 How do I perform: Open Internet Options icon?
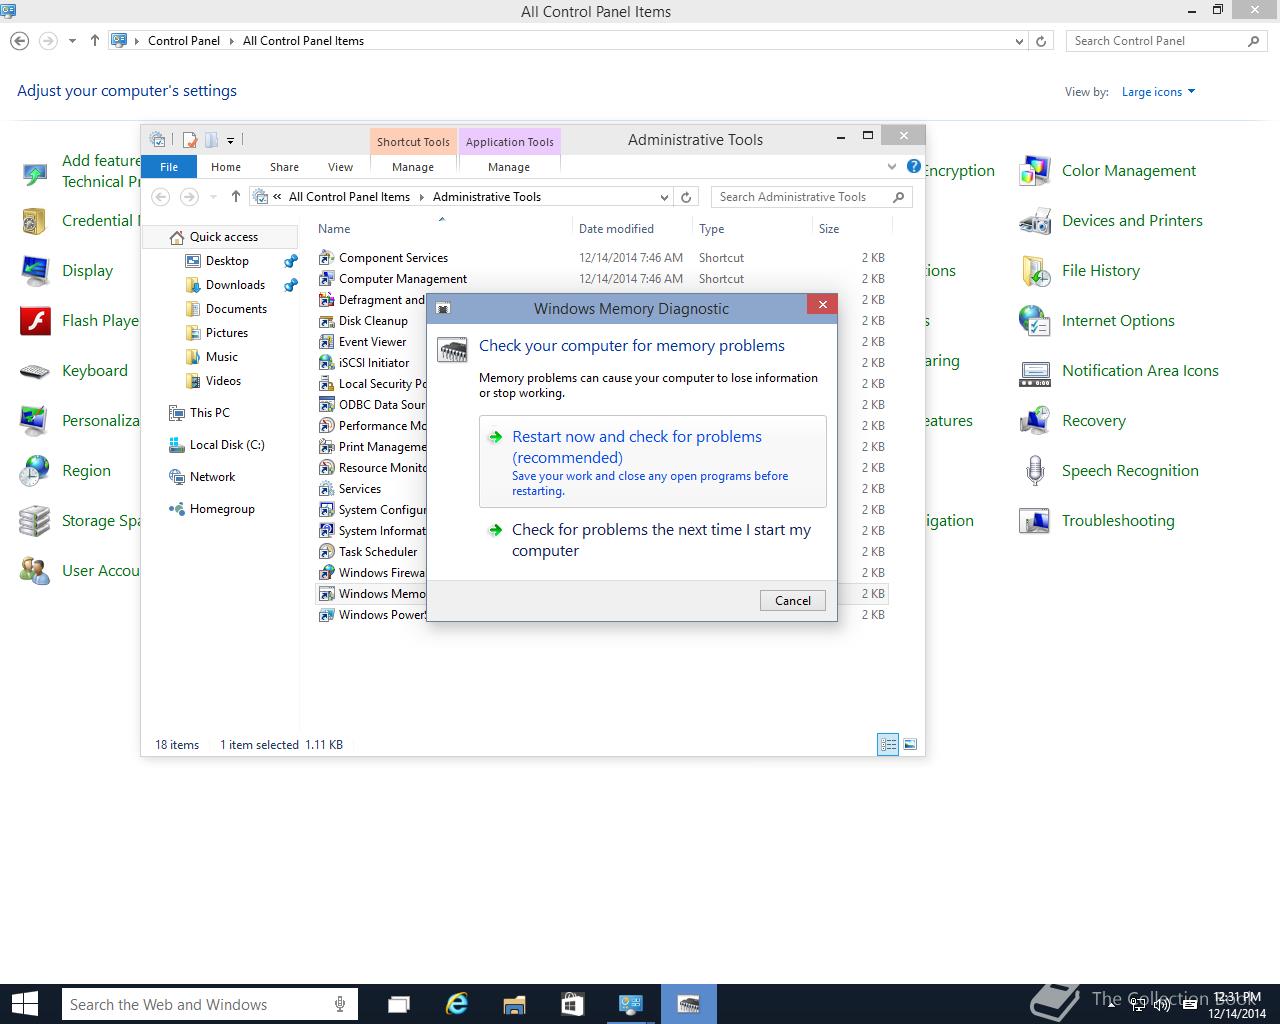click(x=1034, y=321)
